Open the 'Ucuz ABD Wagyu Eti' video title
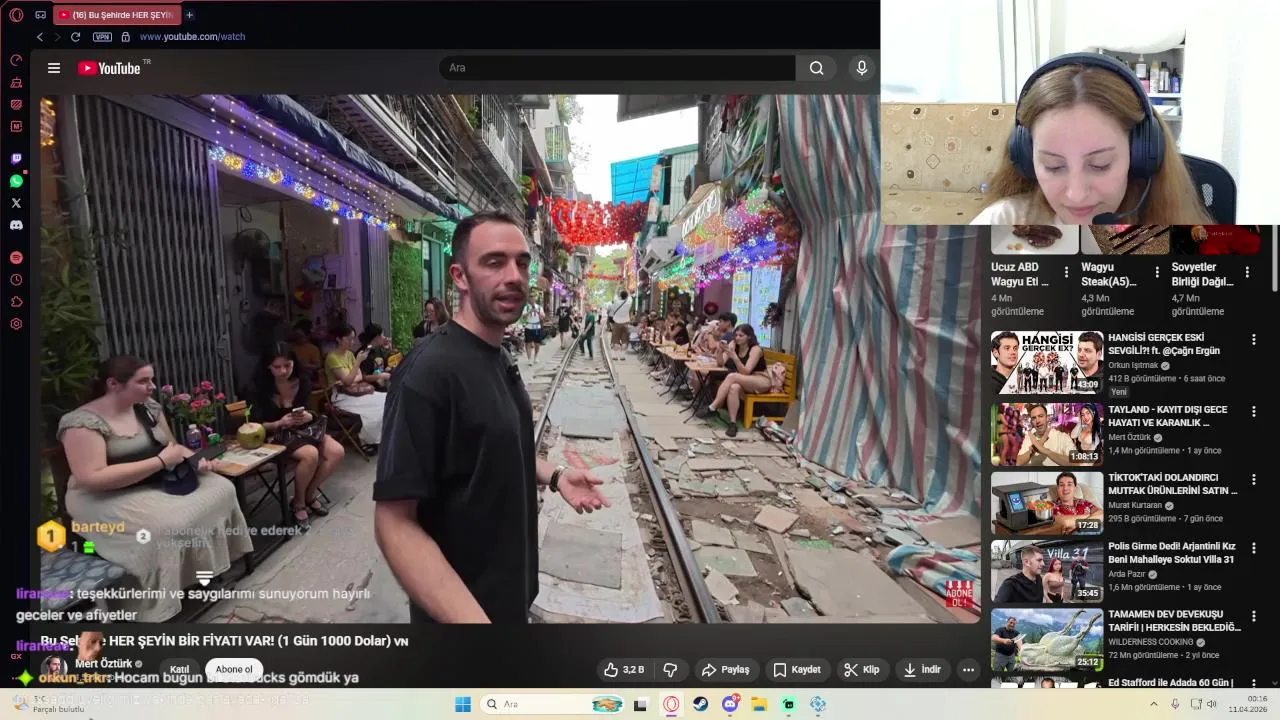Image resolution: width=1280 pixels, height=720 pixels. [x=1020, y=274]
